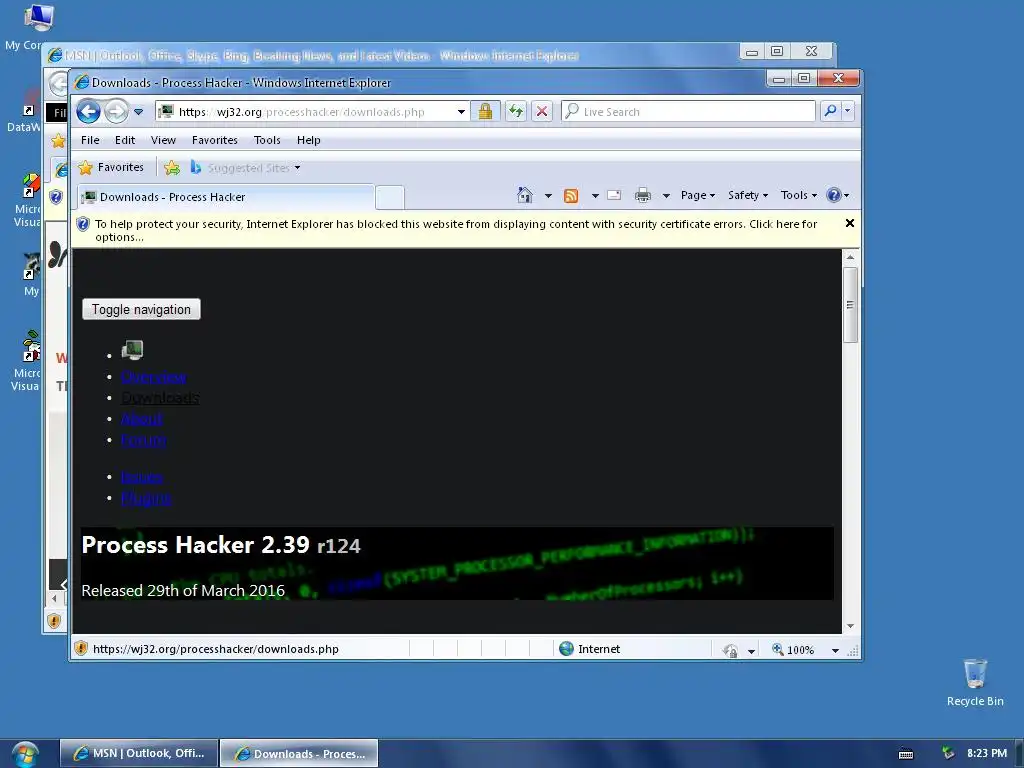
Task: Open the Edit menu
Action: coord(125,140)
